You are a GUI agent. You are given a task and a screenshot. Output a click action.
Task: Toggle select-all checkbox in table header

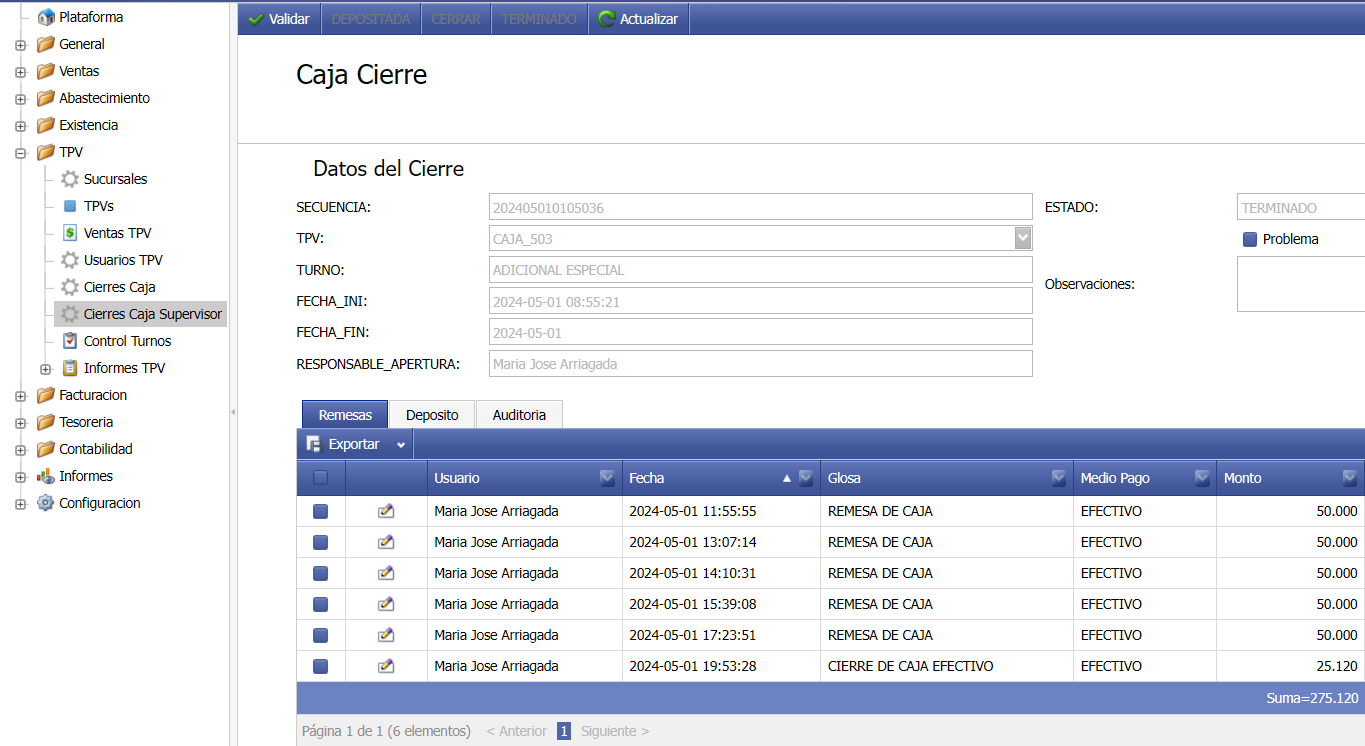point(320,478)
